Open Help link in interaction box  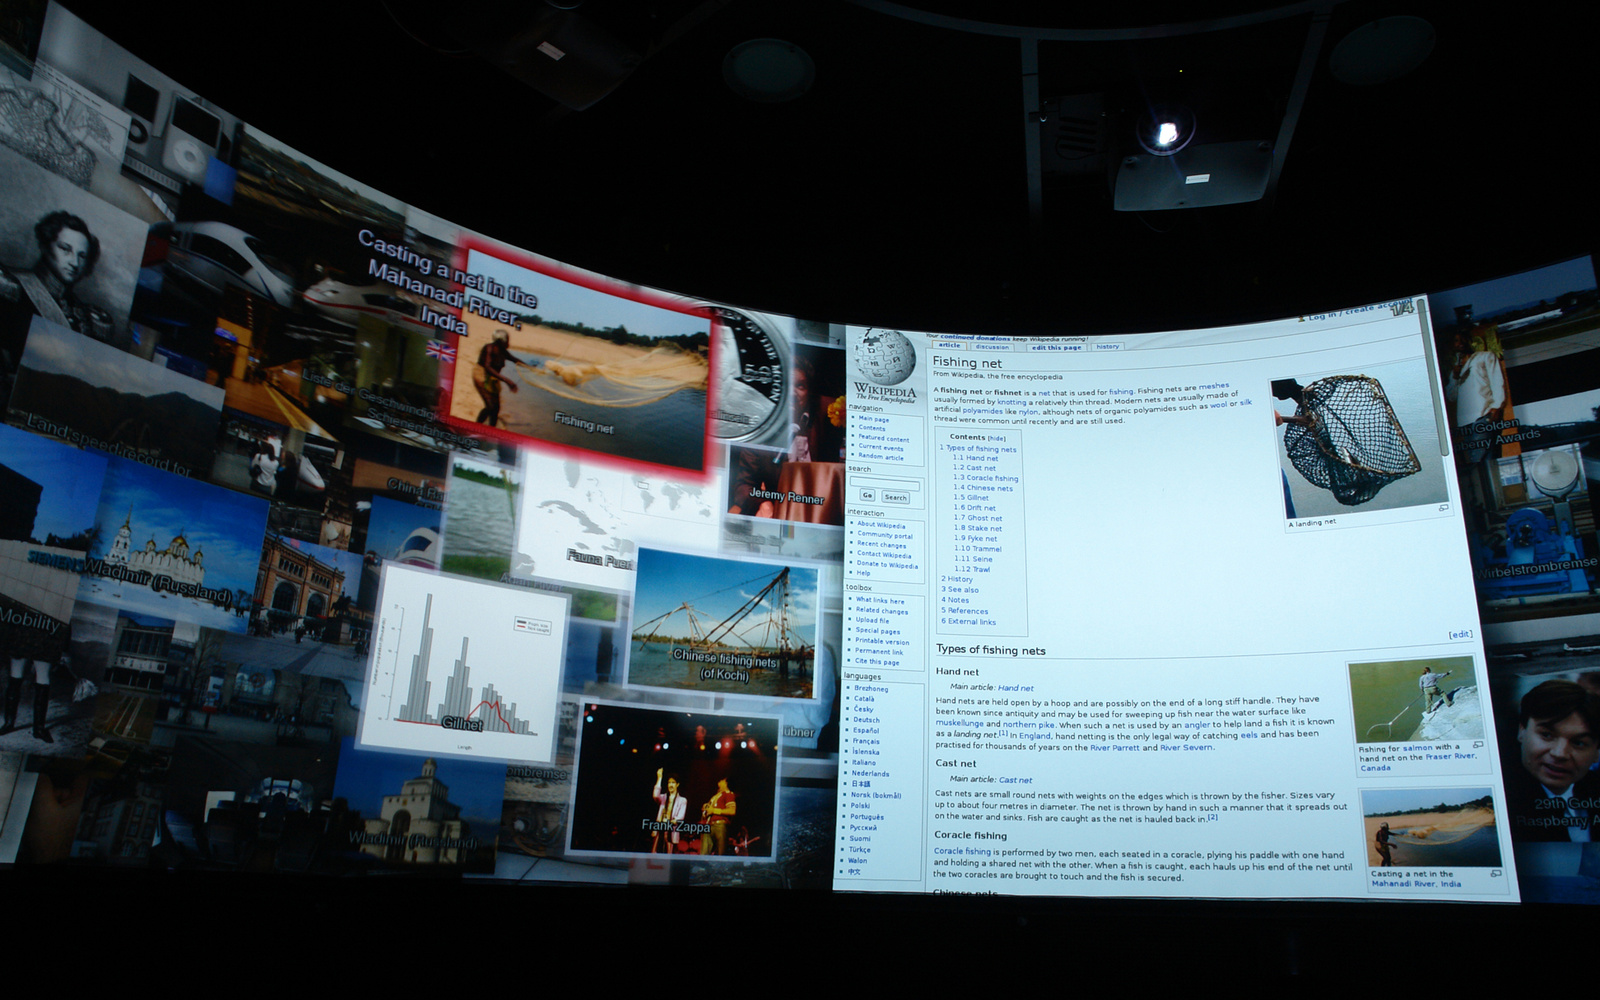click(863, 574)
